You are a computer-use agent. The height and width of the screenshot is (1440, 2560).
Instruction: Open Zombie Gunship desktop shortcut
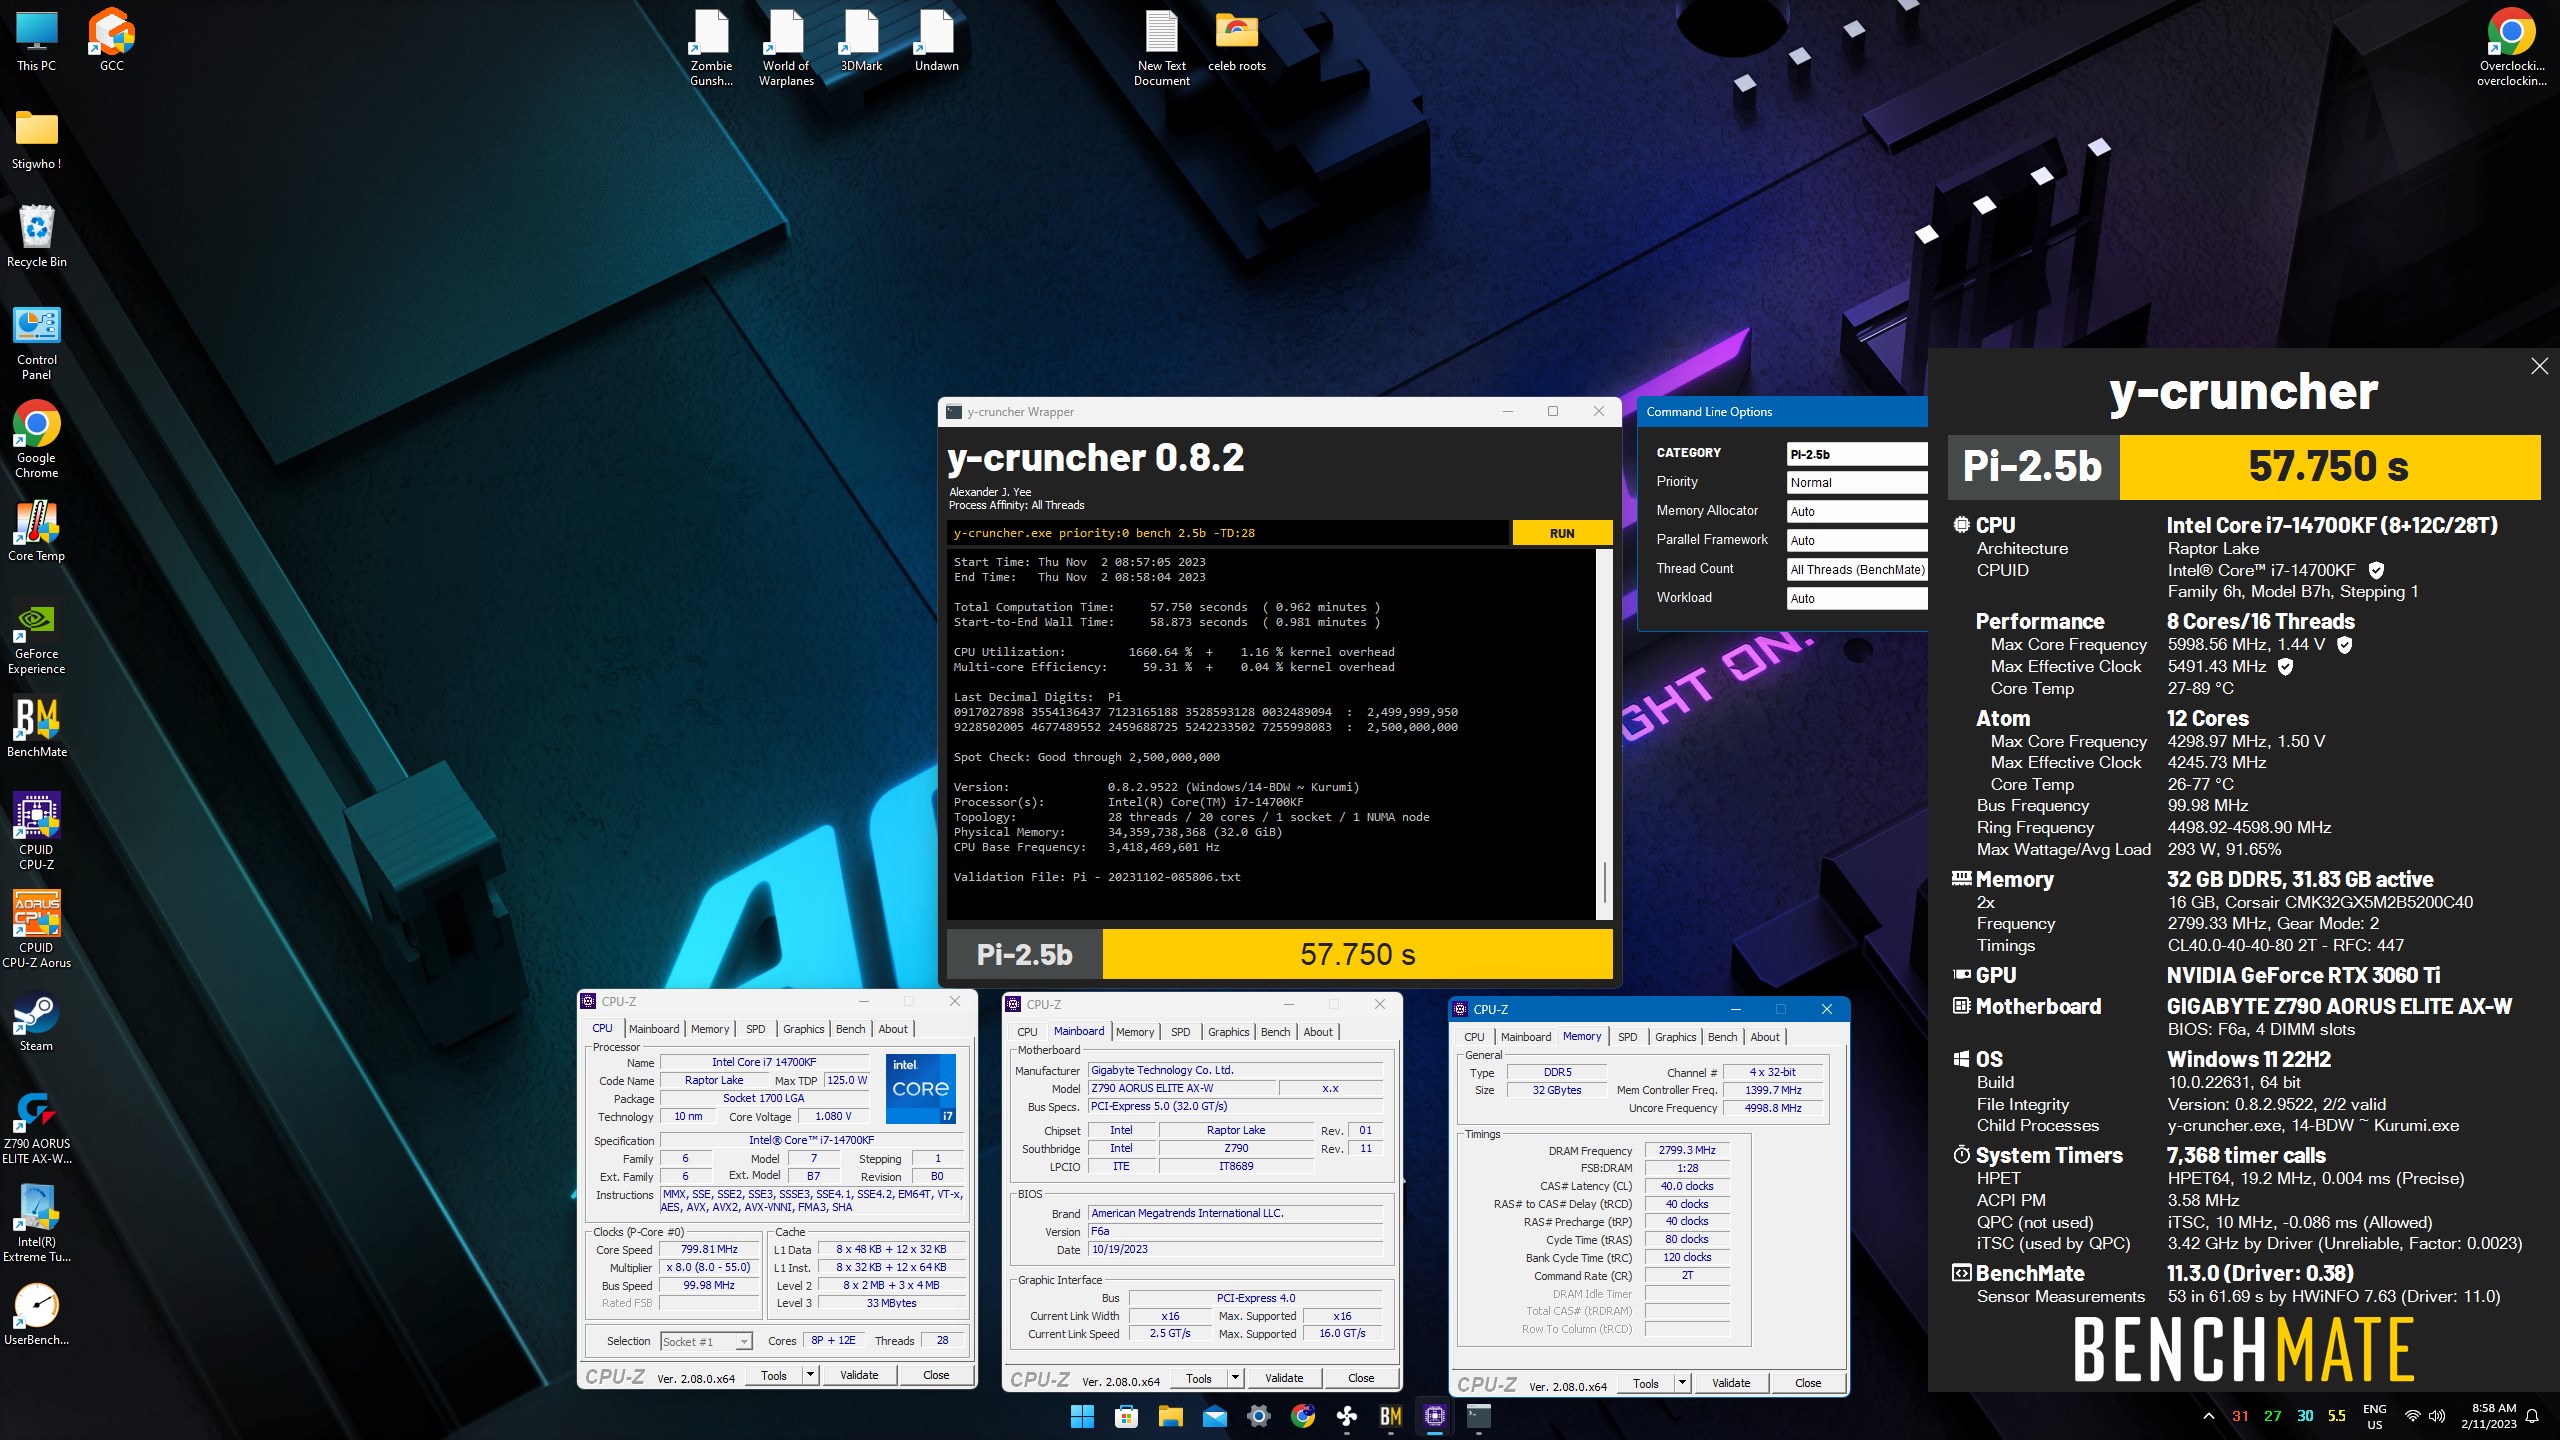(x=711, y=47)
